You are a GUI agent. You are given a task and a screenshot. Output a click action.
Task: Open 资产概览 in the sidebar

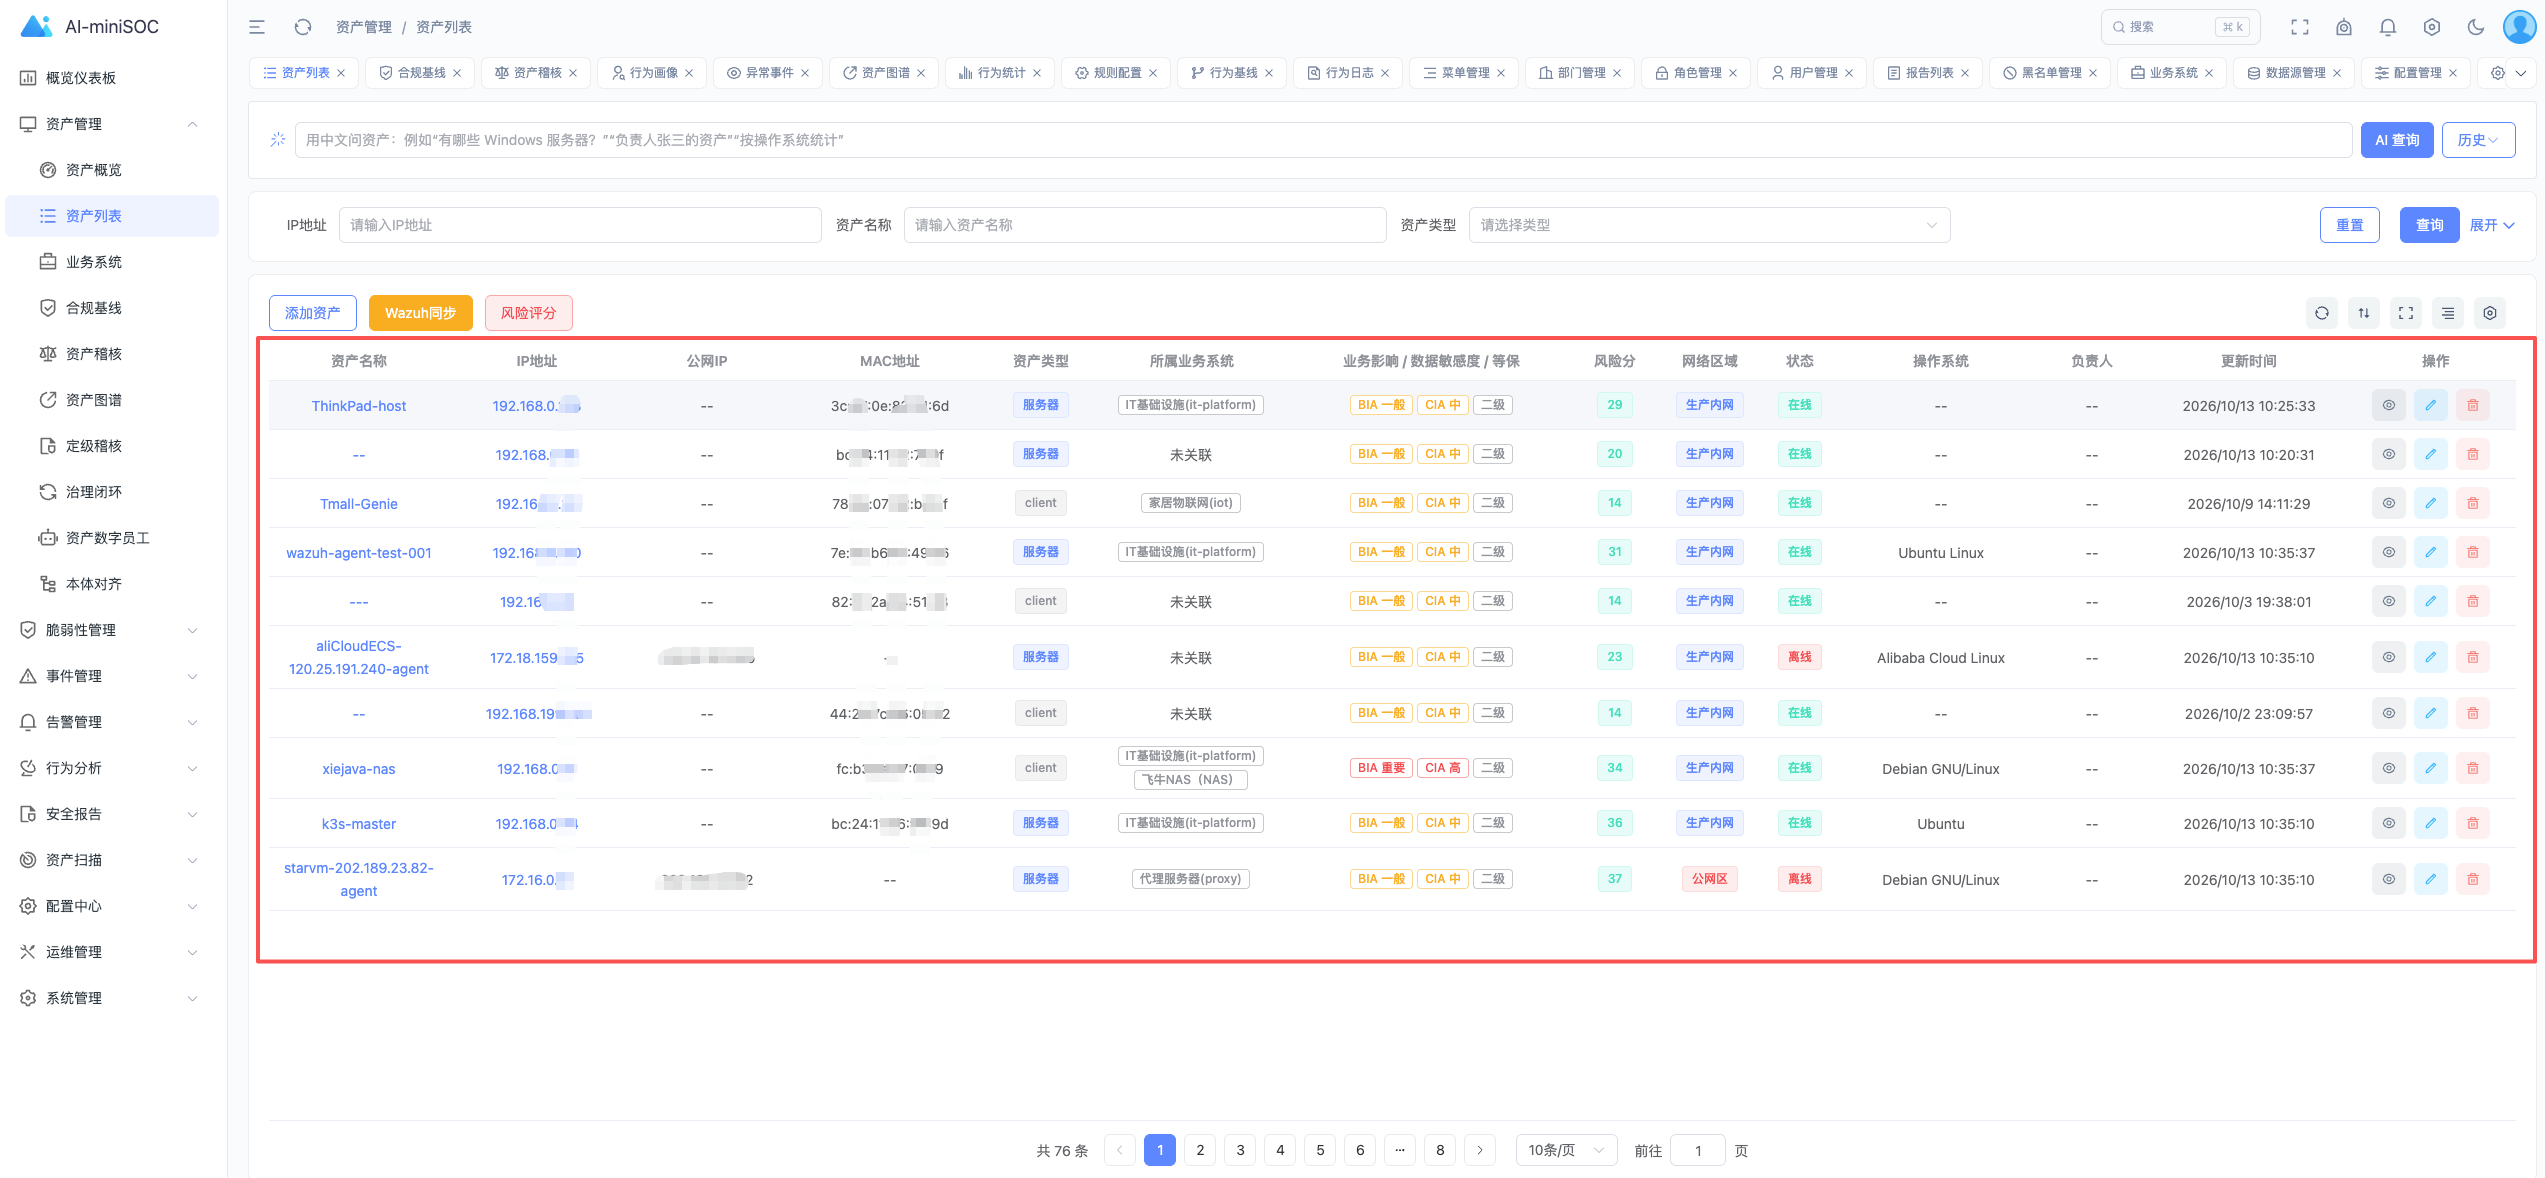[x=112, y=170]
